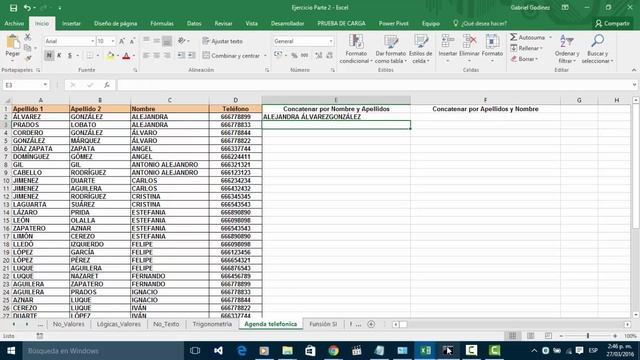Open the Lógicas_Valores sheet tab

coord(118,324)
